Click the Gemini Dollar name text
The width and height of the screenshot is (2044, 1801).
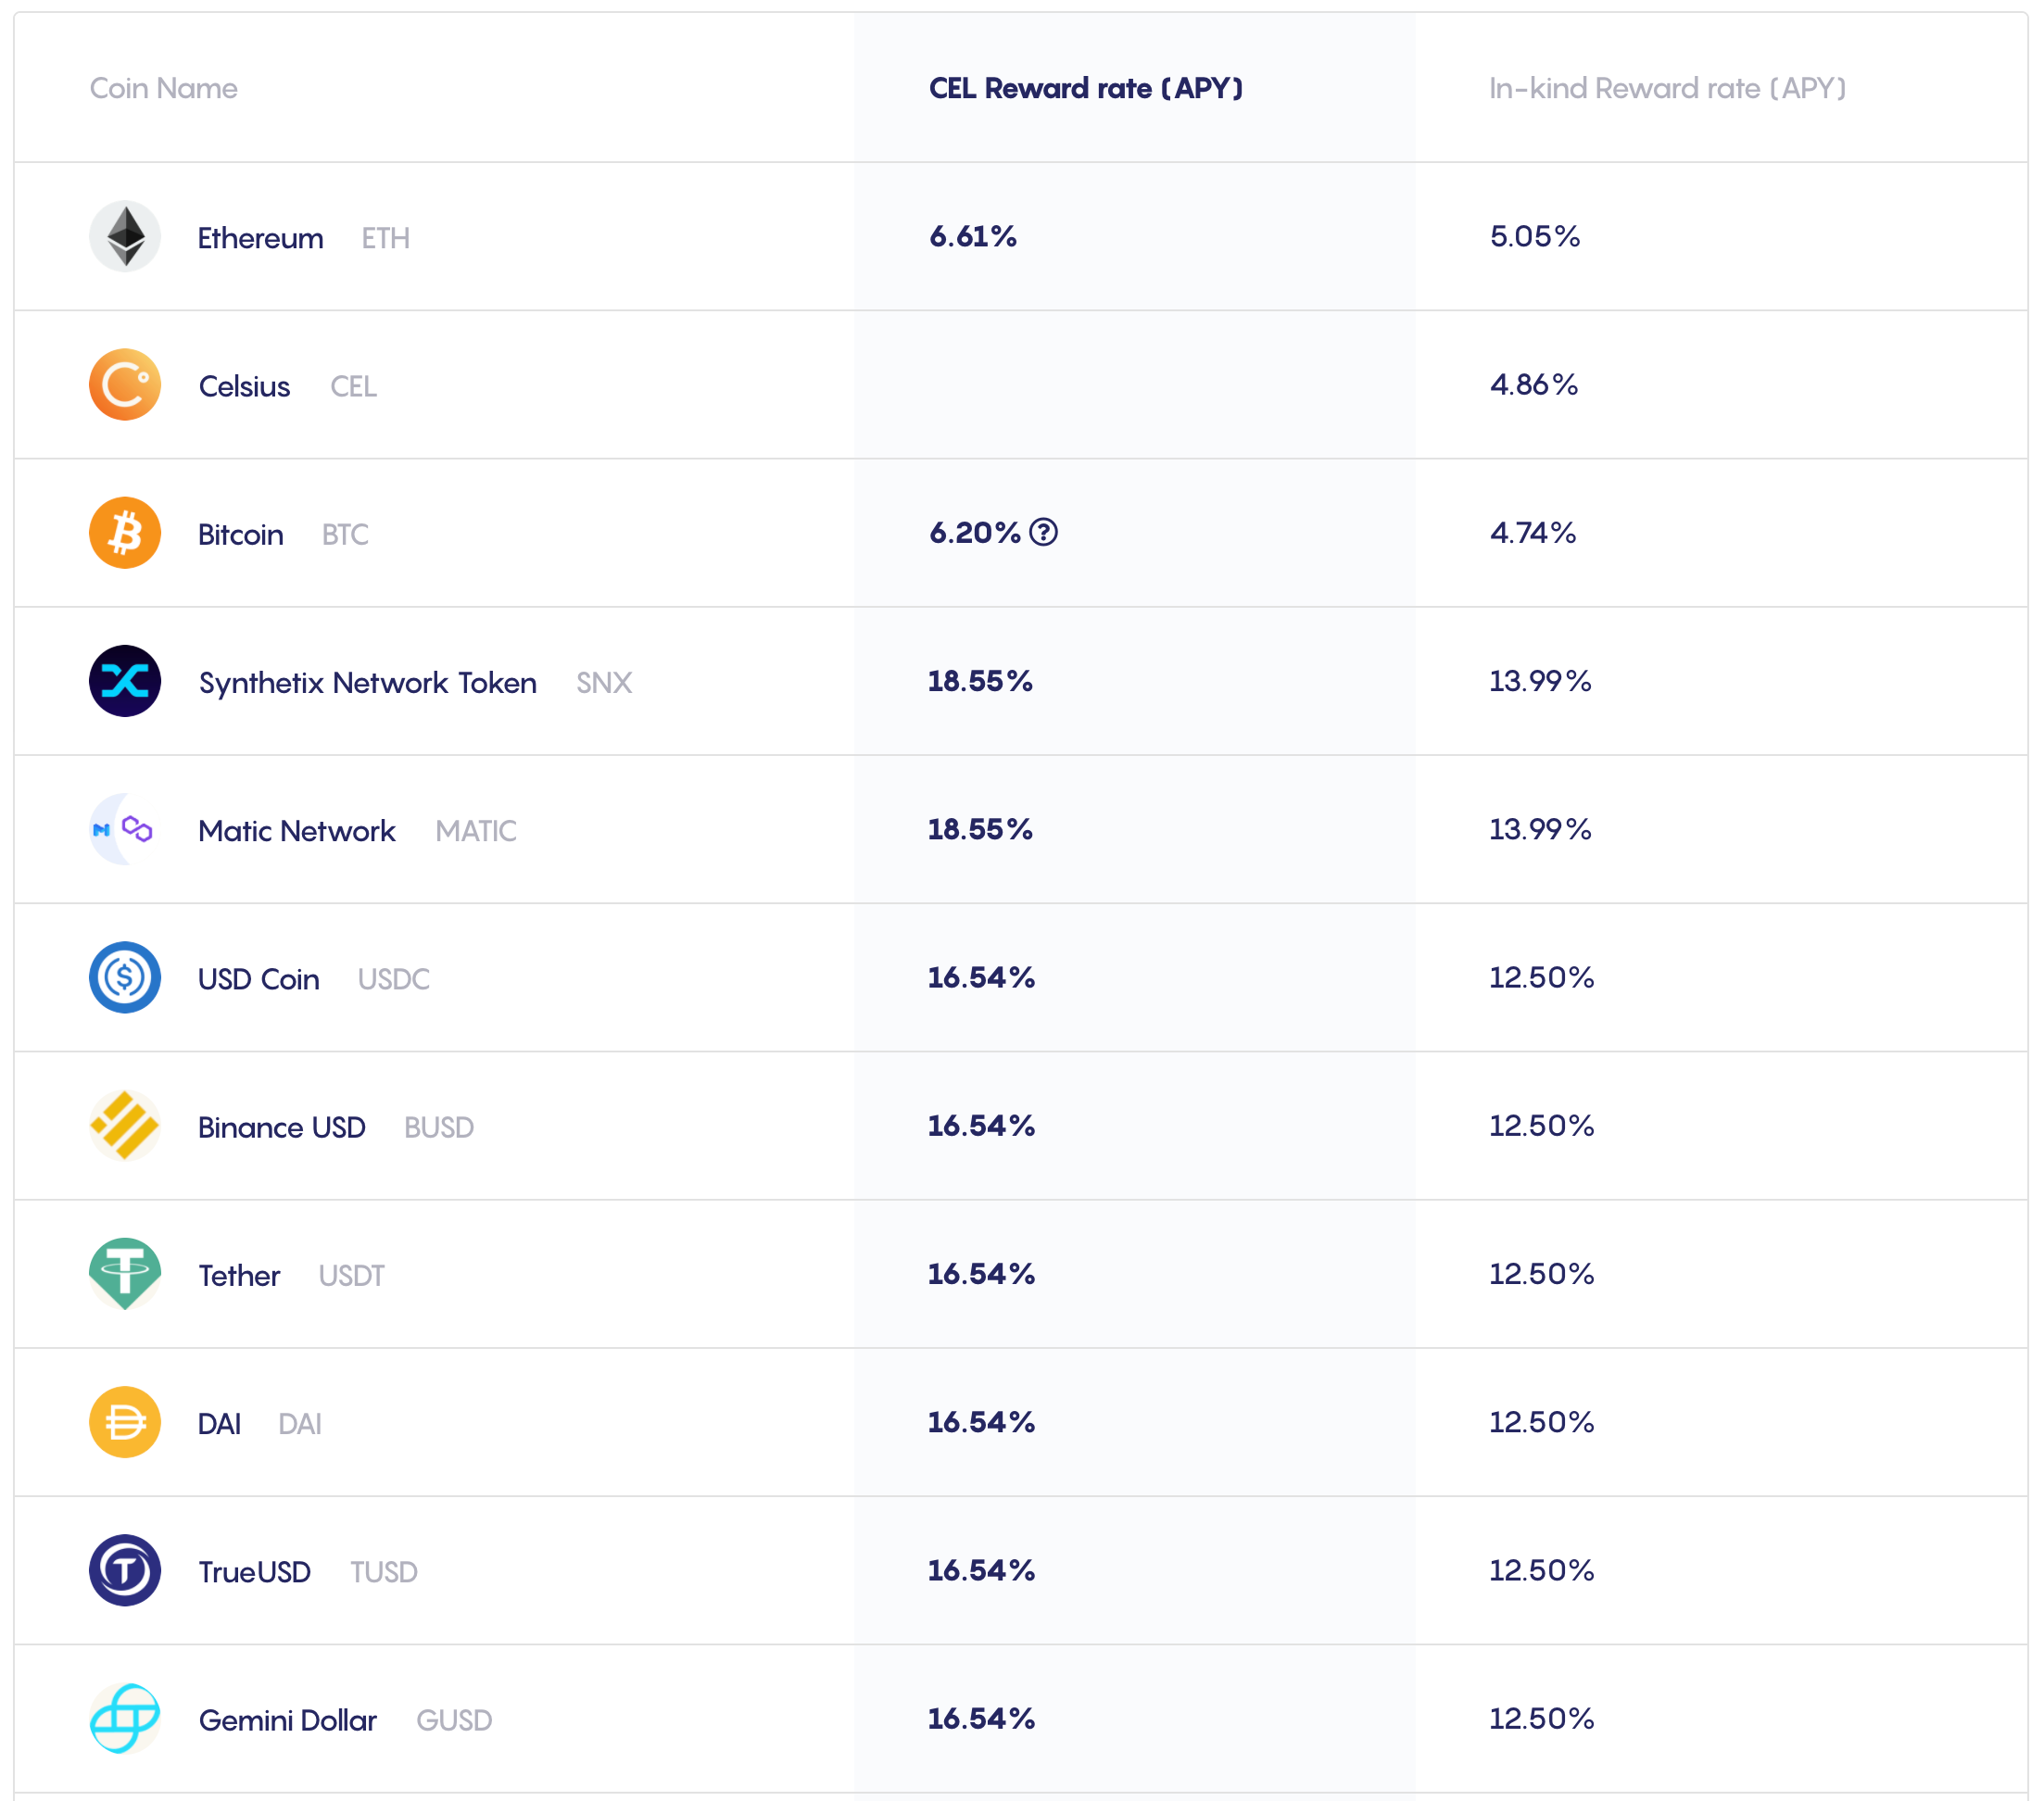click(x=287, y=1720)
